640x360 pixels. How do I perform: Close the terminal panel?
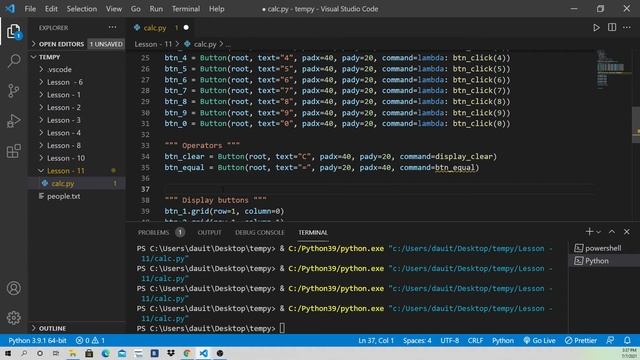click(x=627, y=232)
